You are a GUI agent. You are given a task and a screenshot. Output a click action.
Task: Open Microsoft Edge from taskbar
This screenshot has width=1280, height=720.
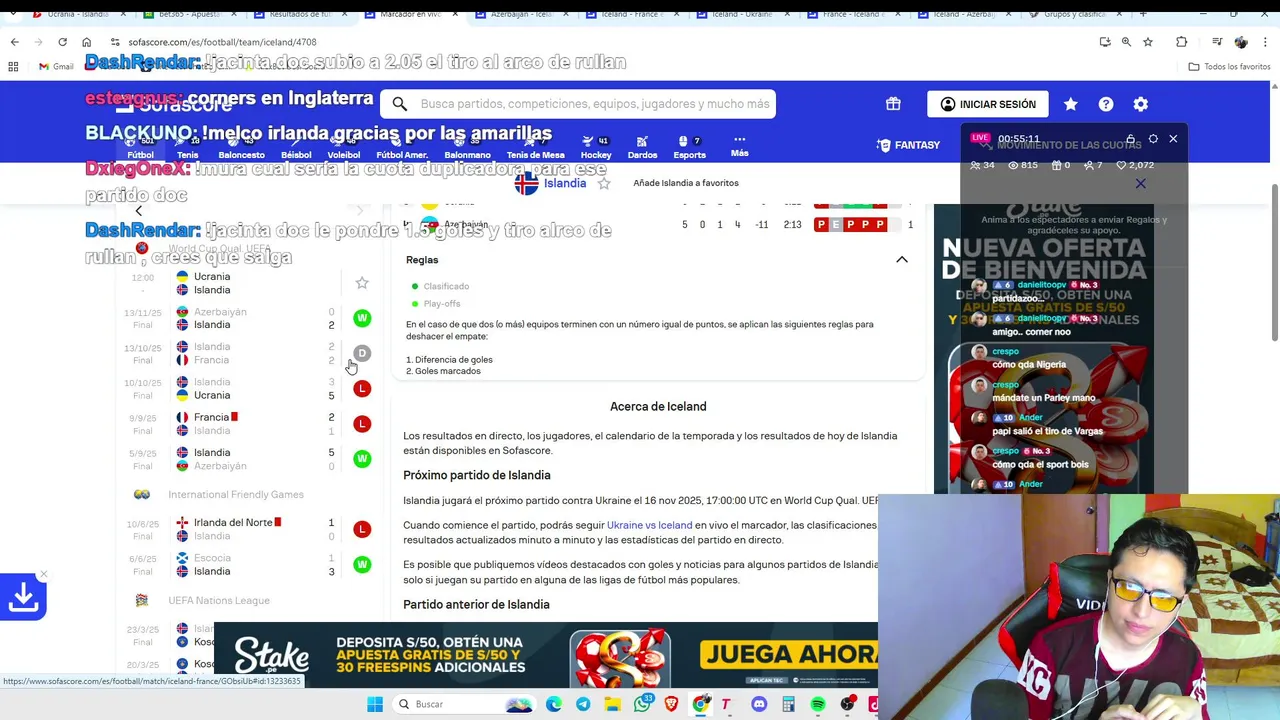point(554,704)
